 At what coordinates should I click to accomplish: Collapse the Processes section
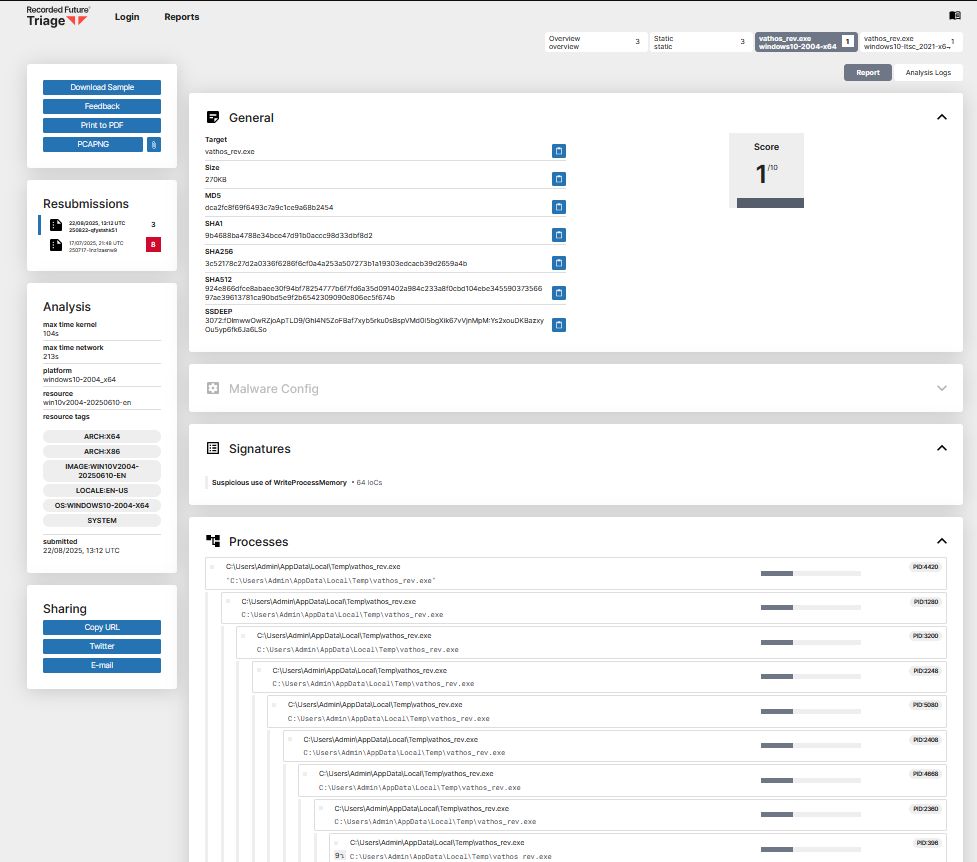point(941,541)
